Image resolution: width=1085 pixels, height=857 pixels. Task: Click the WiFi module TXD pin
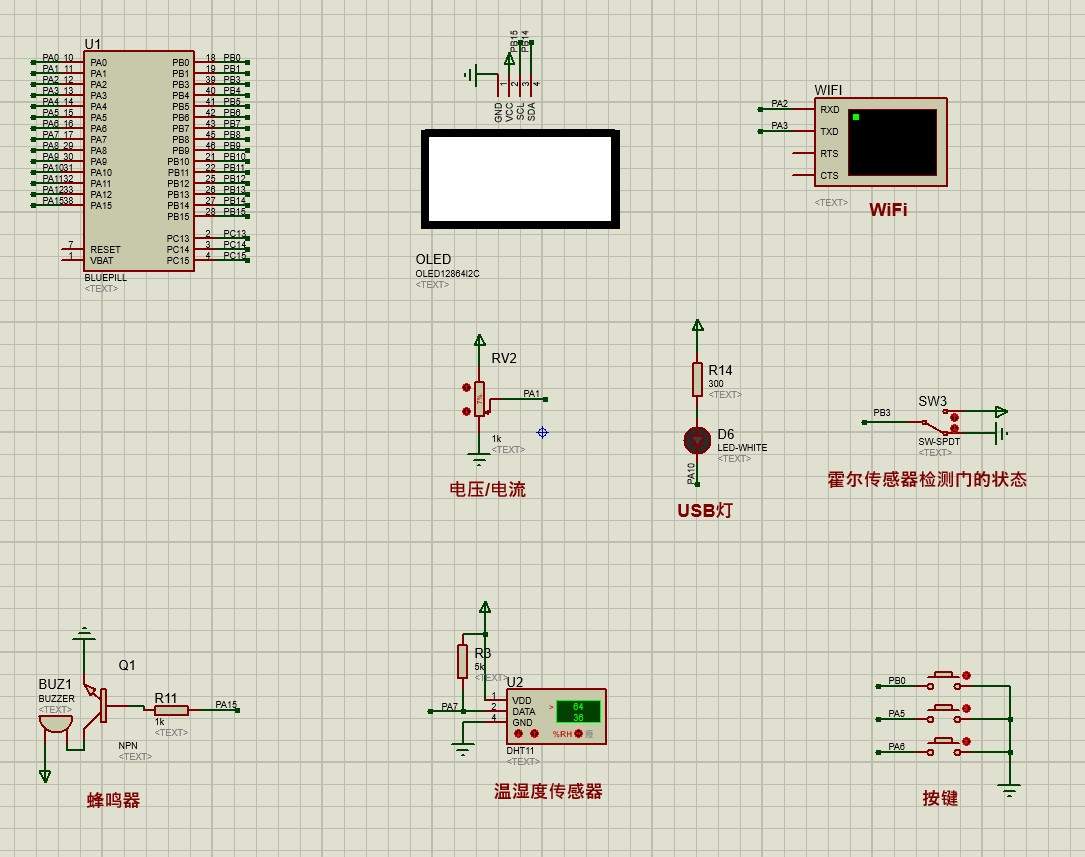[829, 131]
